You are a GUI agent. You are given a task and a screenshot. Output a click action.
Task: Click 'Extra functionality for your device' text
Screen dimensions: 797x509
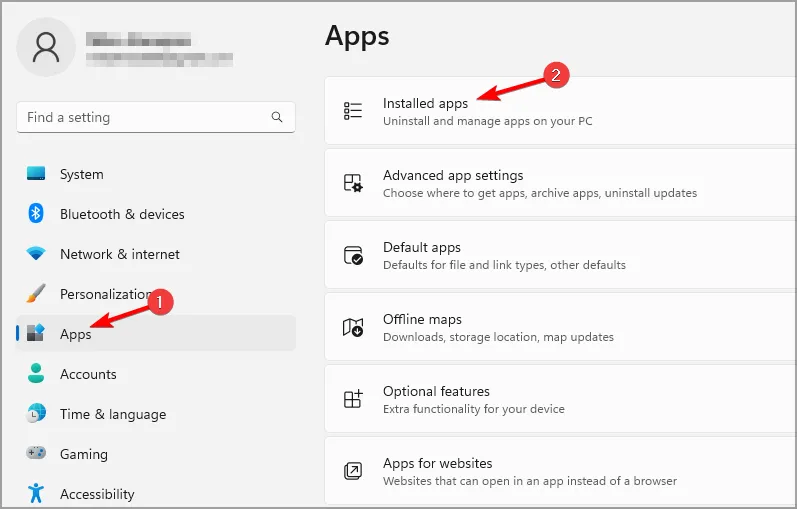point(474,409)
